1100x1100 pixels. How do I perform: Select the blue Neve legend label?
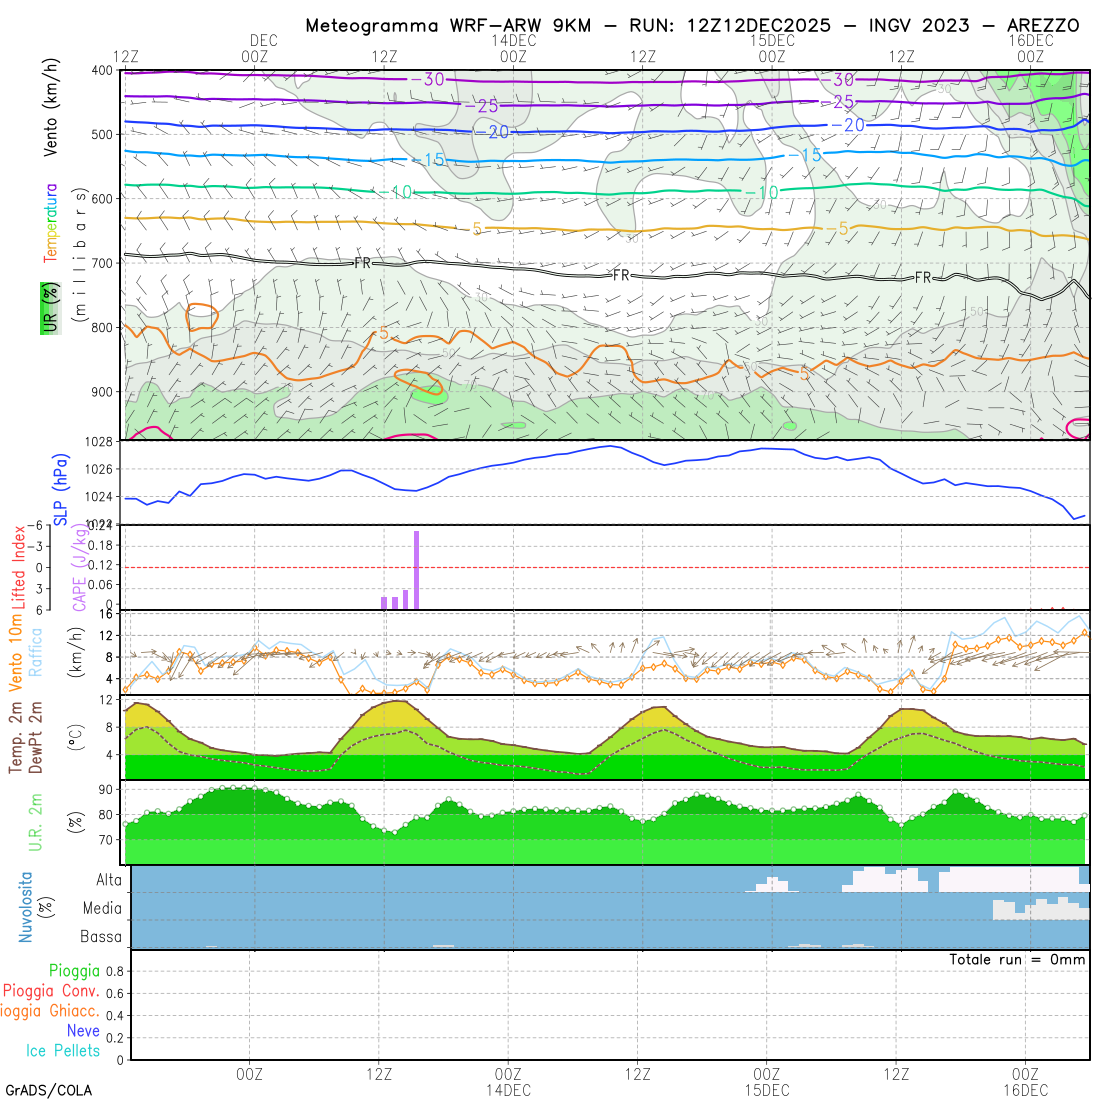(x=83, y=1030)
